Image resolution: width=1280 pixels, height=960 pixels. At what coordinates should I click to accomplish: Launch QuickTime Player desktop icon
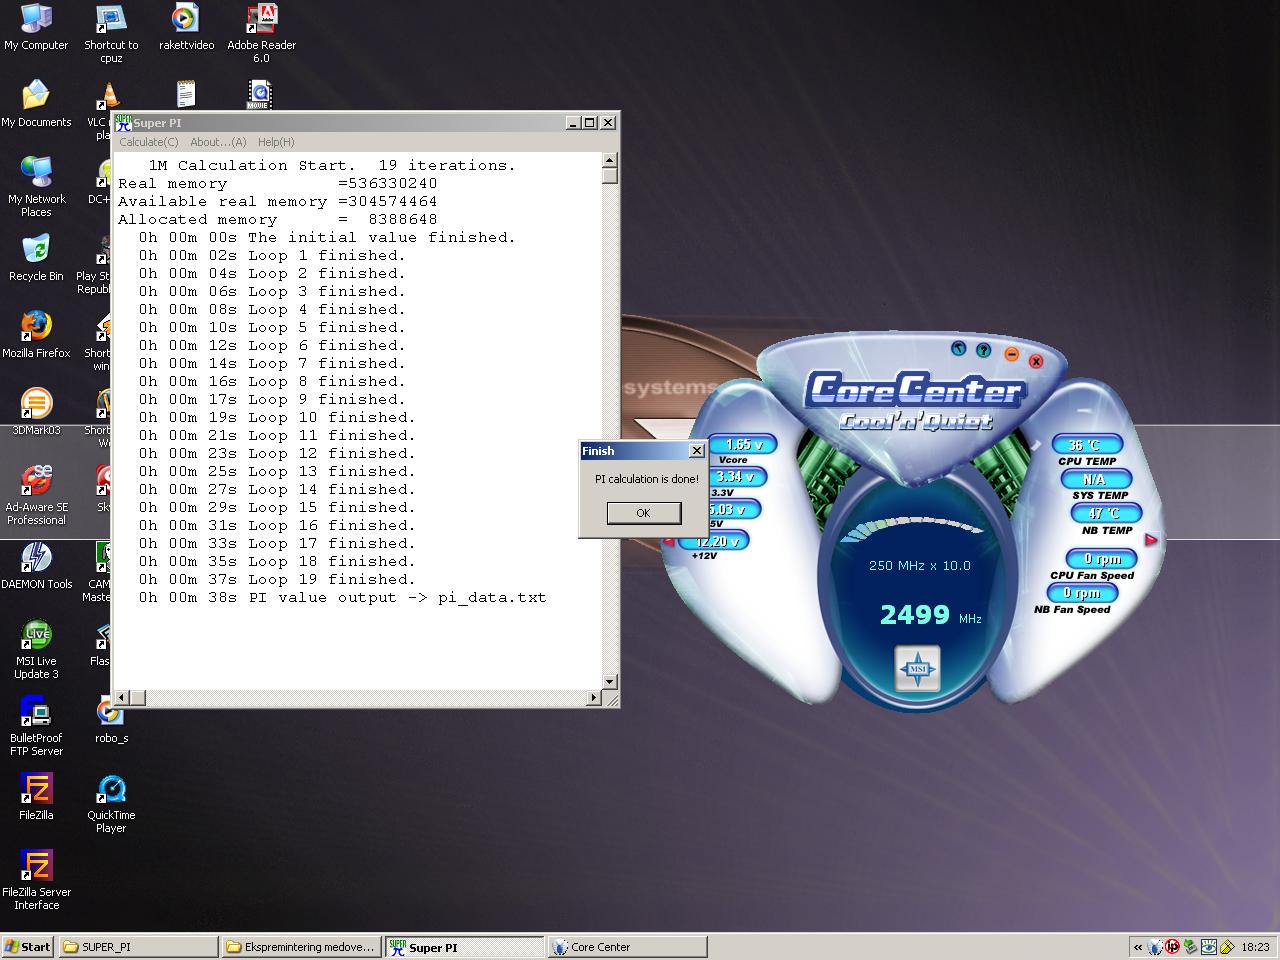point(111,803)
